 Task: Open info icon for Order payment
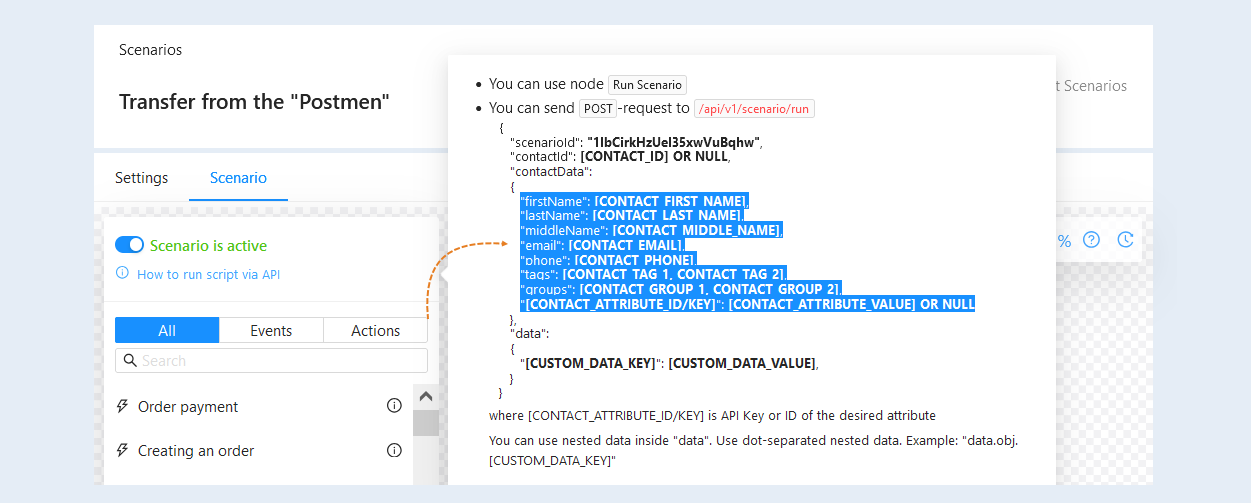394,405
